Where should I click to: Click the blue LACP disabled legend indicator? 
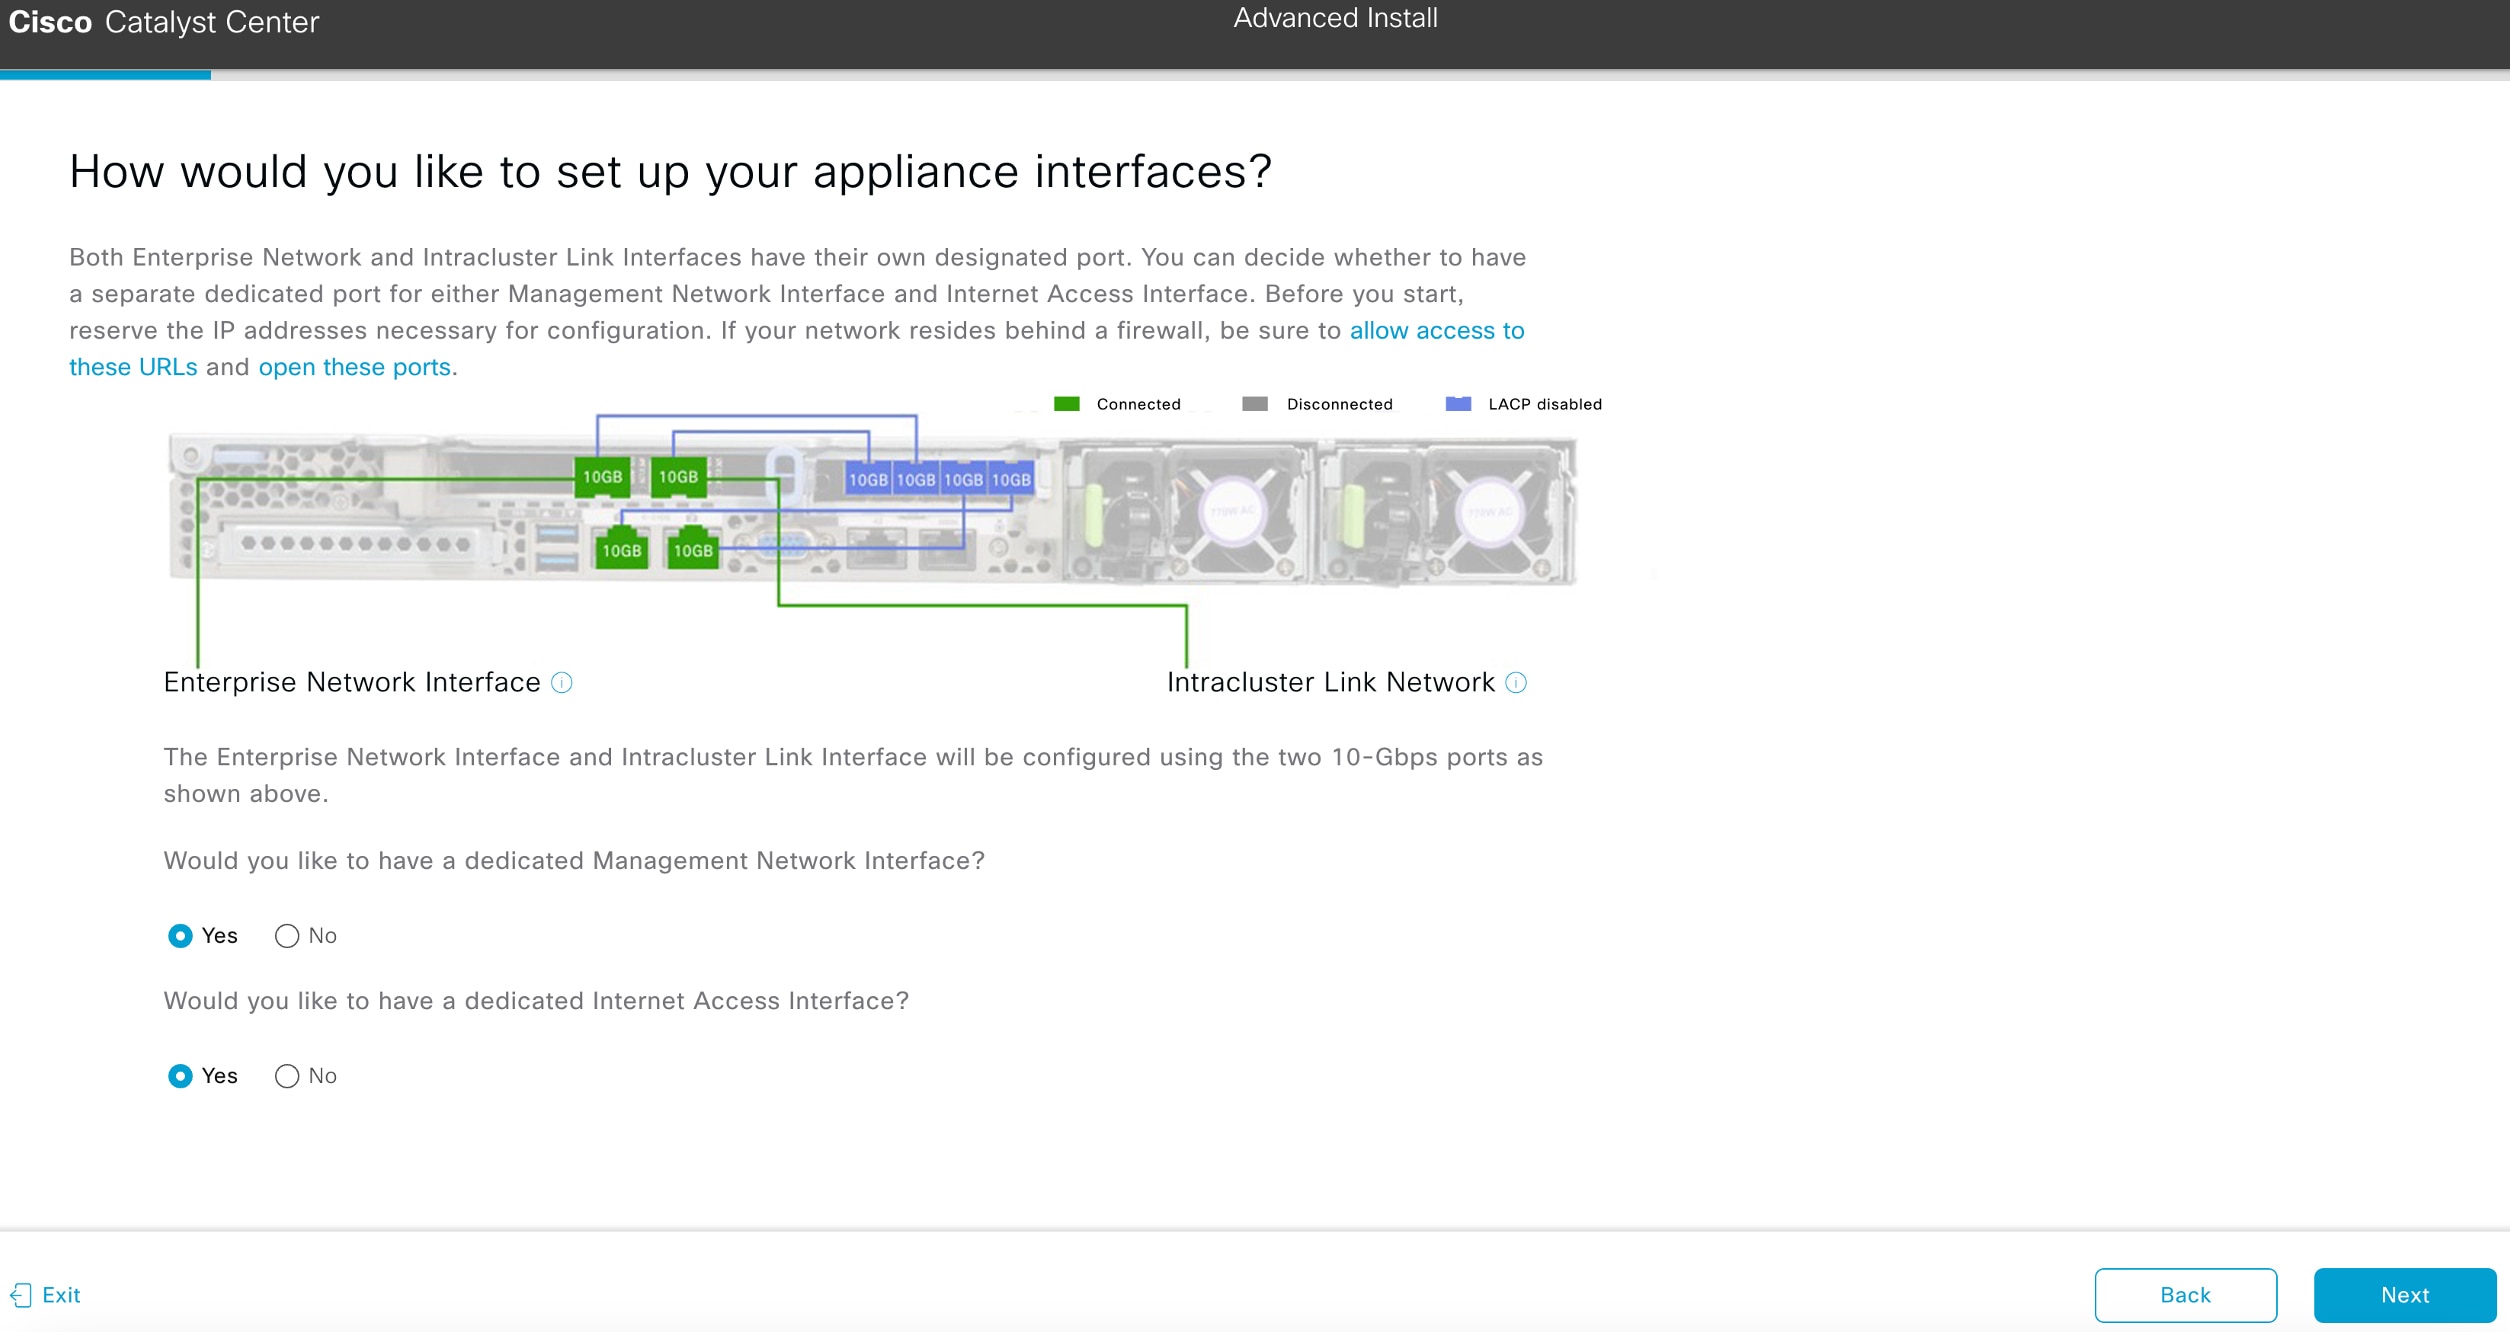coord(1457,404)
